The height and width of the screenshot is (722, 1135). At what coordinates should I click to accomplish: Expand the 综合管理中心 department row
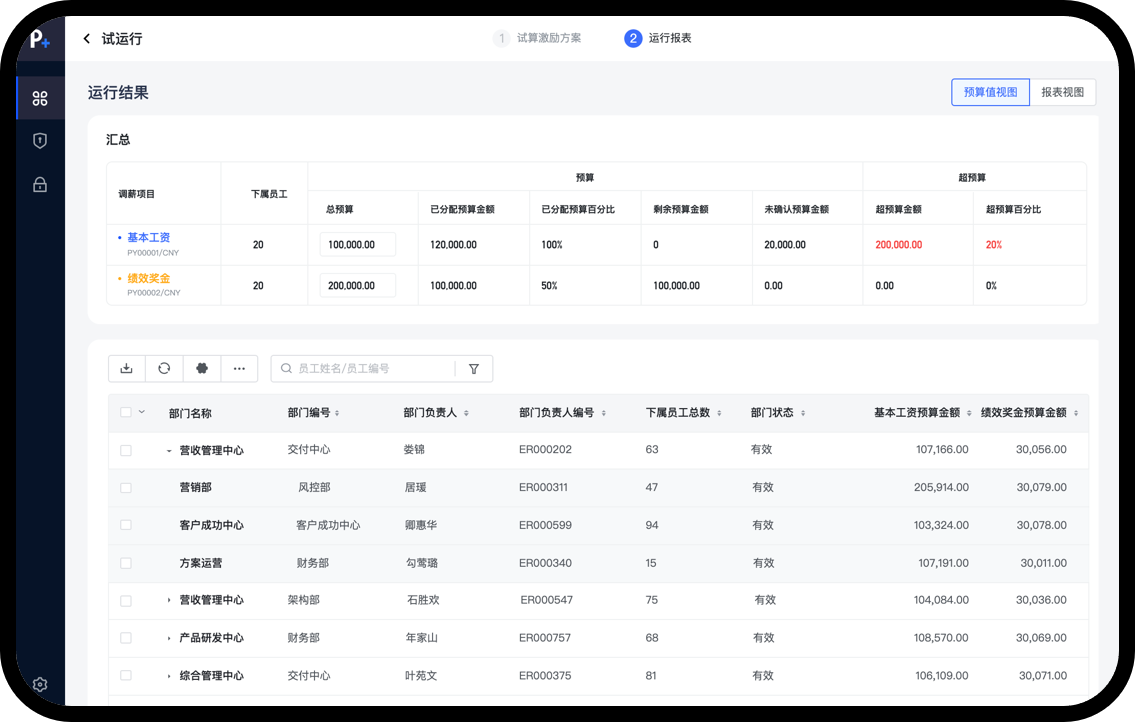pyautogui.click(x=169, y=676)
